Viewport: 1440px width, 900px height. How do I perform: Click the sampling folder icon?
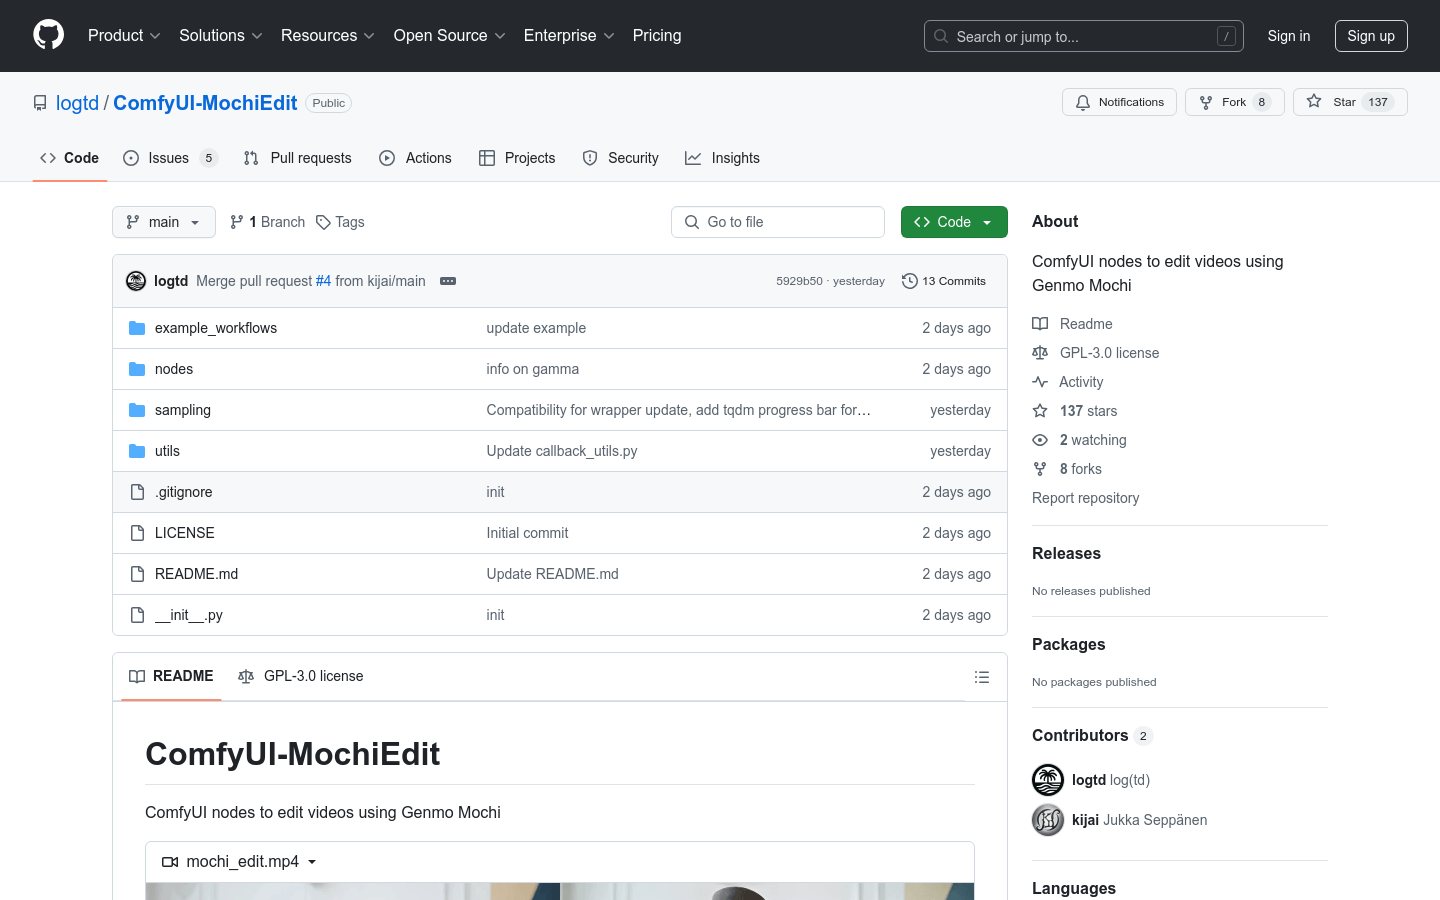coord(137,410)
